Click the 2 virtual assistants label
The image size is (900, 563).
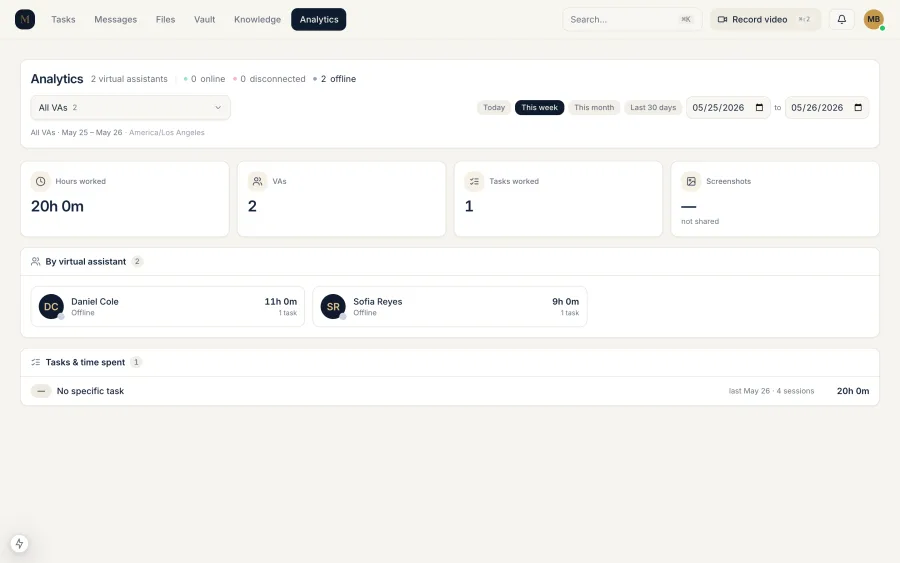tap(129, 79)
